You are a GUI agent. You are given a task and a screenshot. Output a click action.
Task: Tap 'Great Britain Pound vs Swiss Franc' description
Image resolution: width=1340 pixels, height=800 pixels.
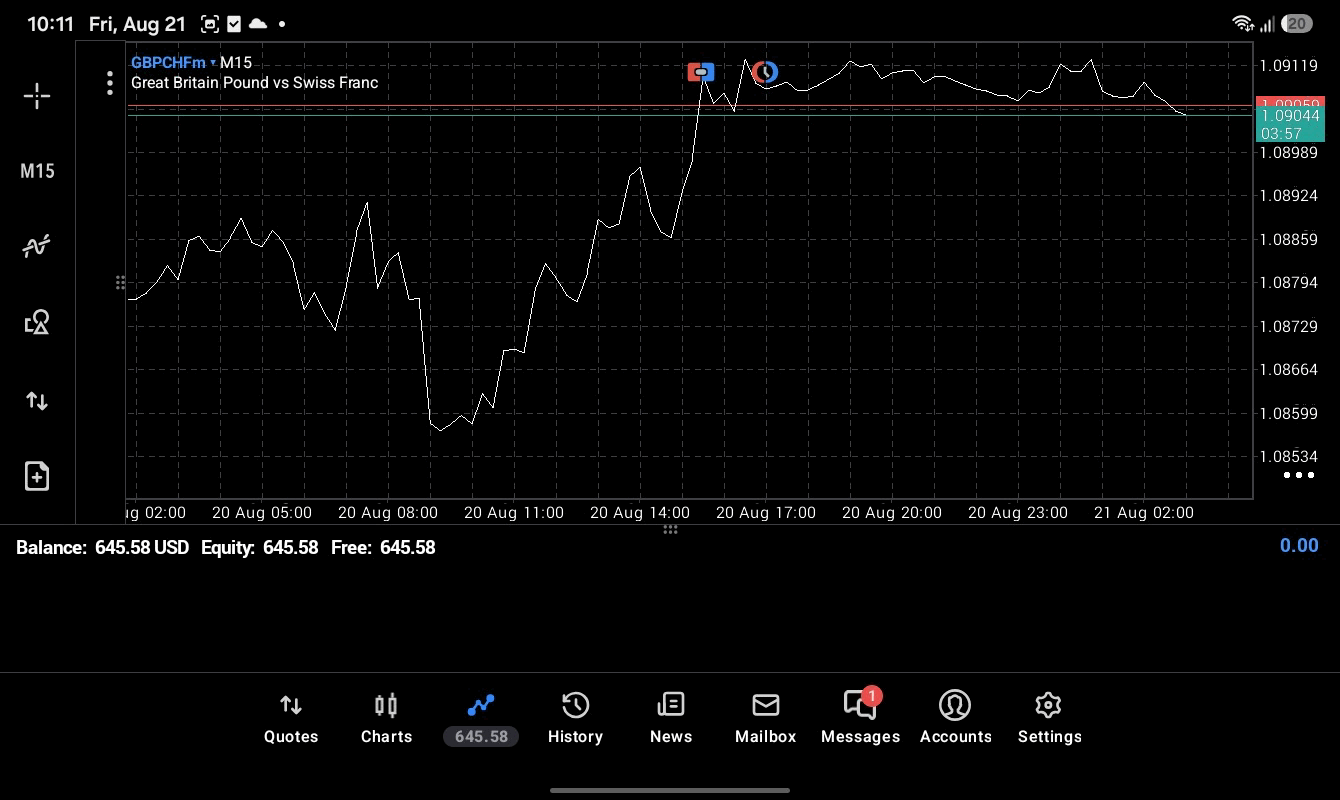click(x=255, y=83)
